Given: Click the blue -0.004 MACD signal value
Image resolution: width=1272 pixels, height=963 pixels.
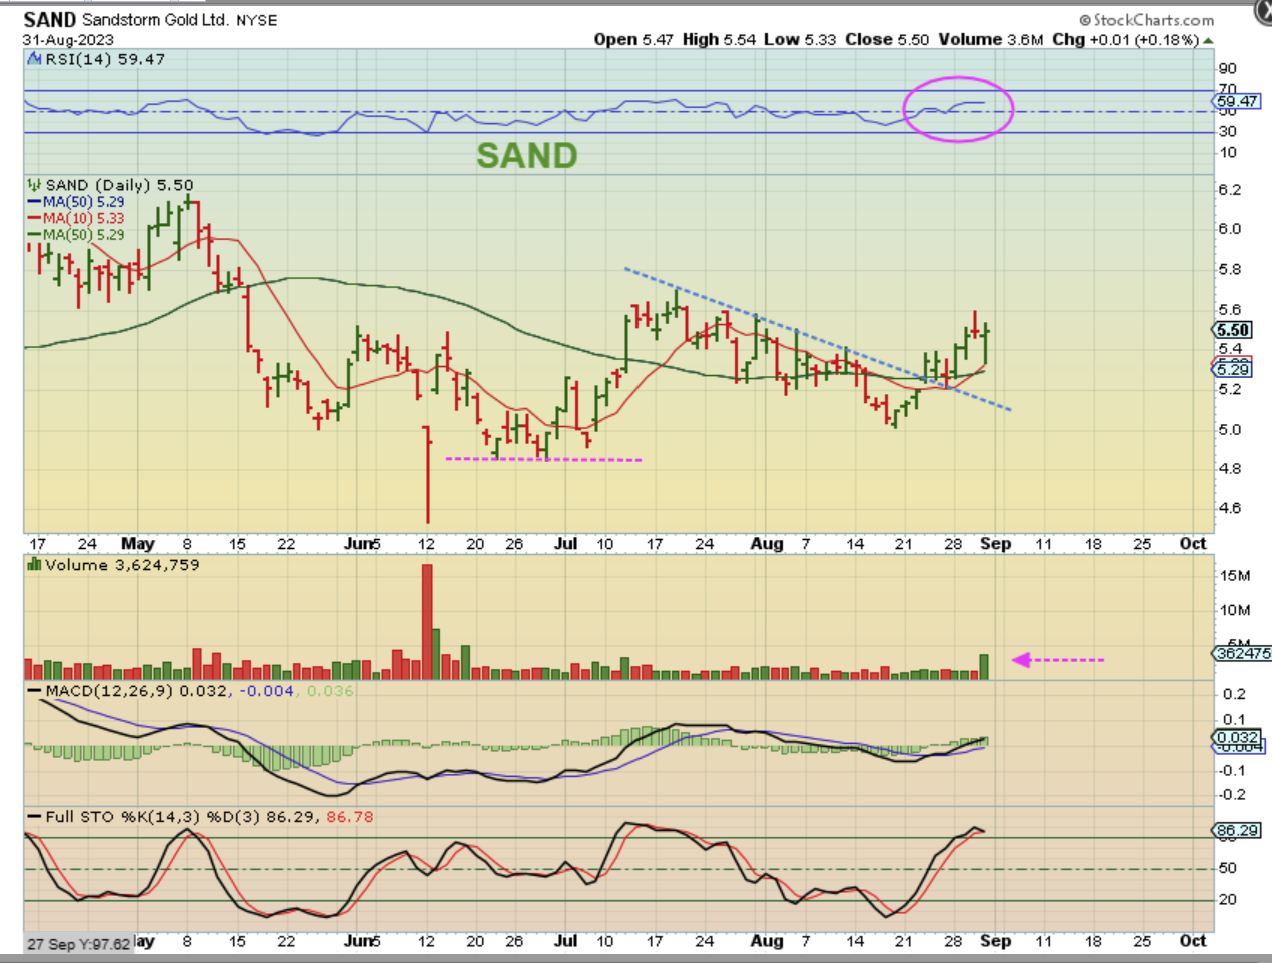Looking at the screenshot, I should 267,691.
